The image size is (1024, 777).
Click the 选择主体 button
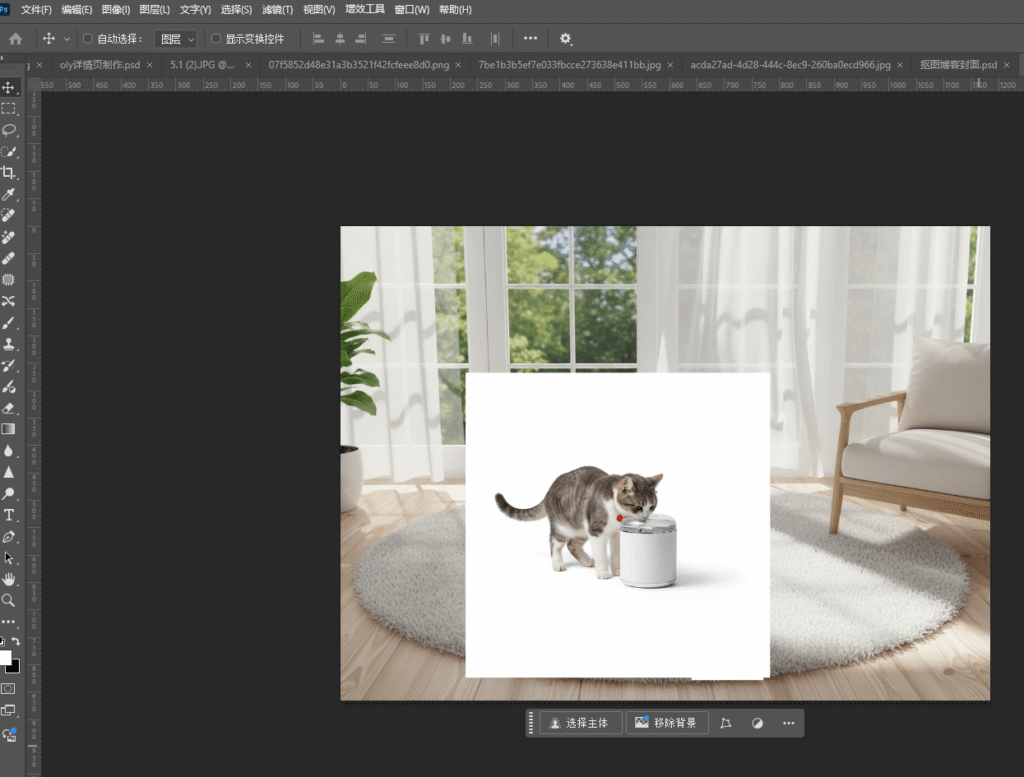tap(580, 723)
